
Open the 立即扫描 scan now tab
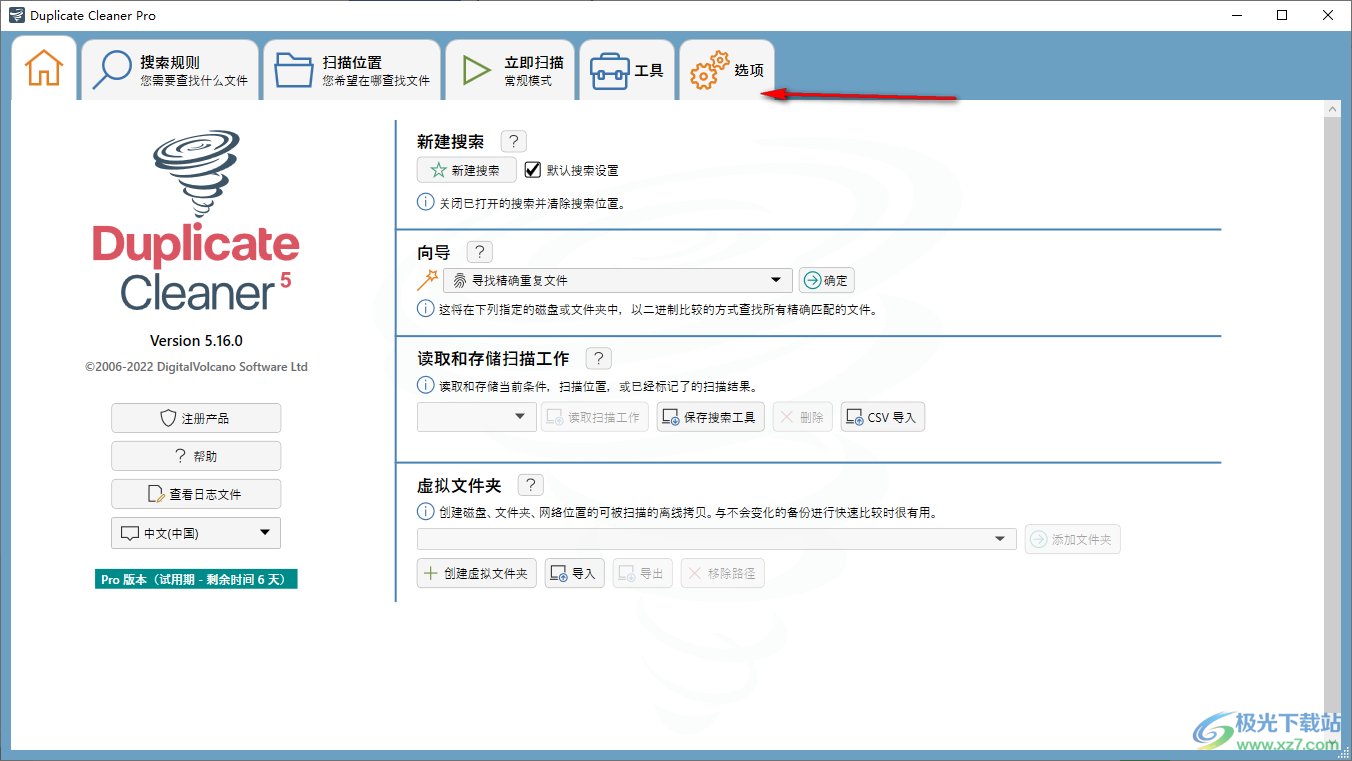tap(510, 70)
